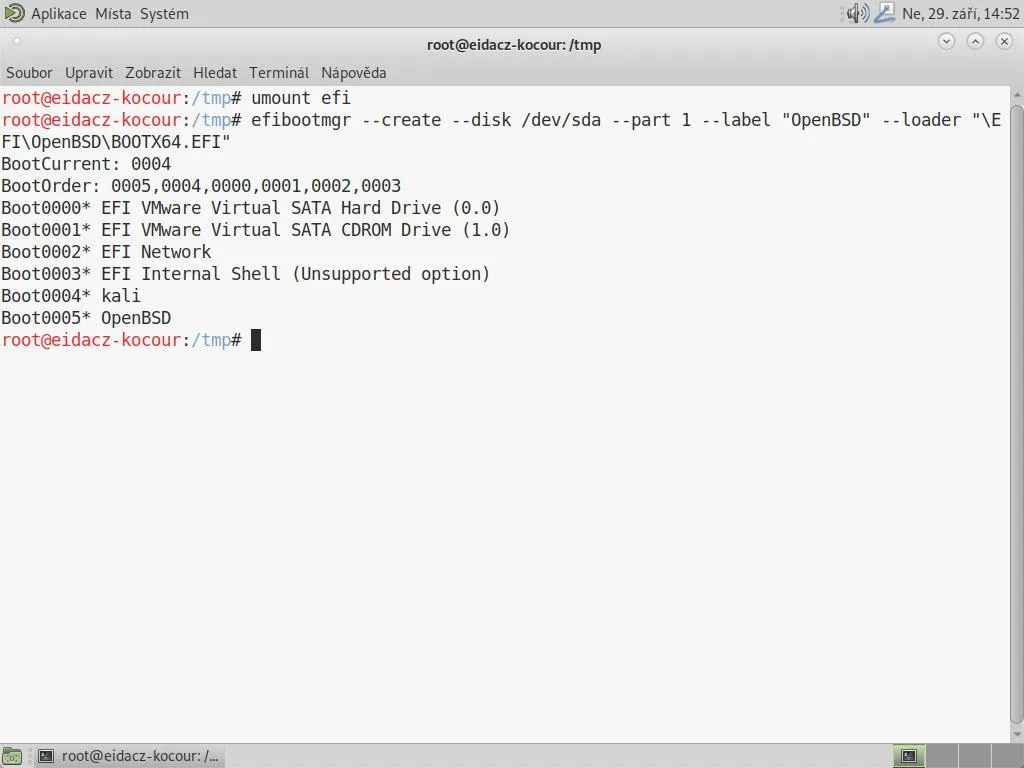The width and height of the screenshot is (1024, 768).
Task: Click the 'Boot0004* kali' line
Action: point(71,296)
